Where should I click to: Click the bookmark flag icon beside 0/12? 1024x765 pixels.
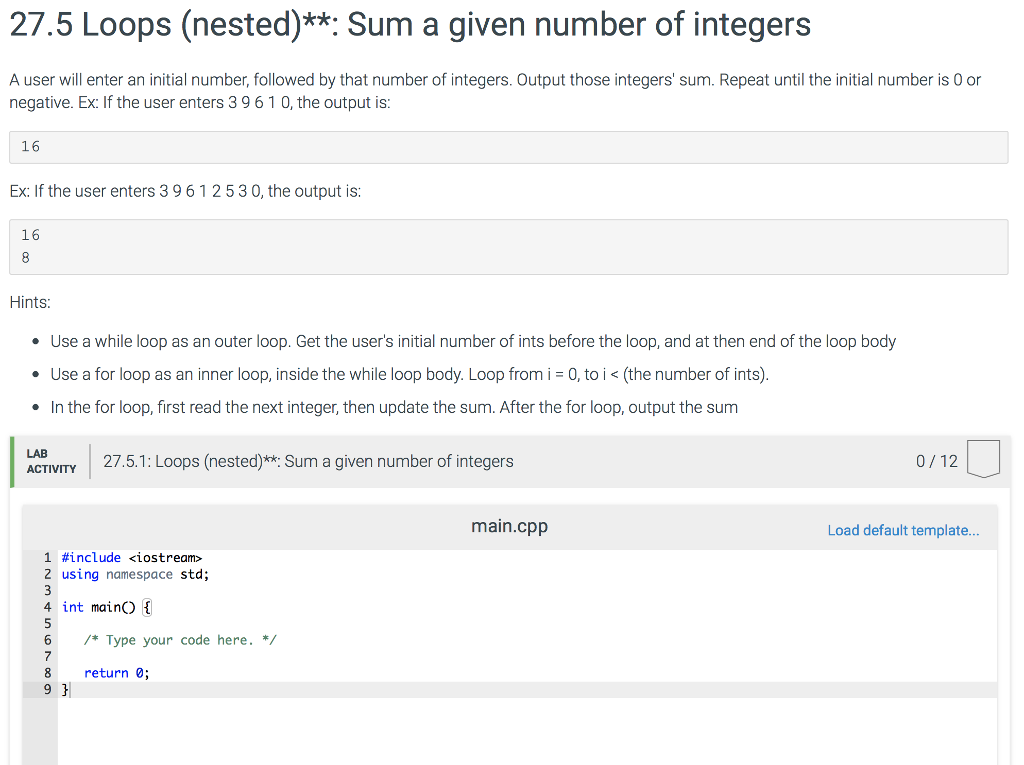pos(982,458)
